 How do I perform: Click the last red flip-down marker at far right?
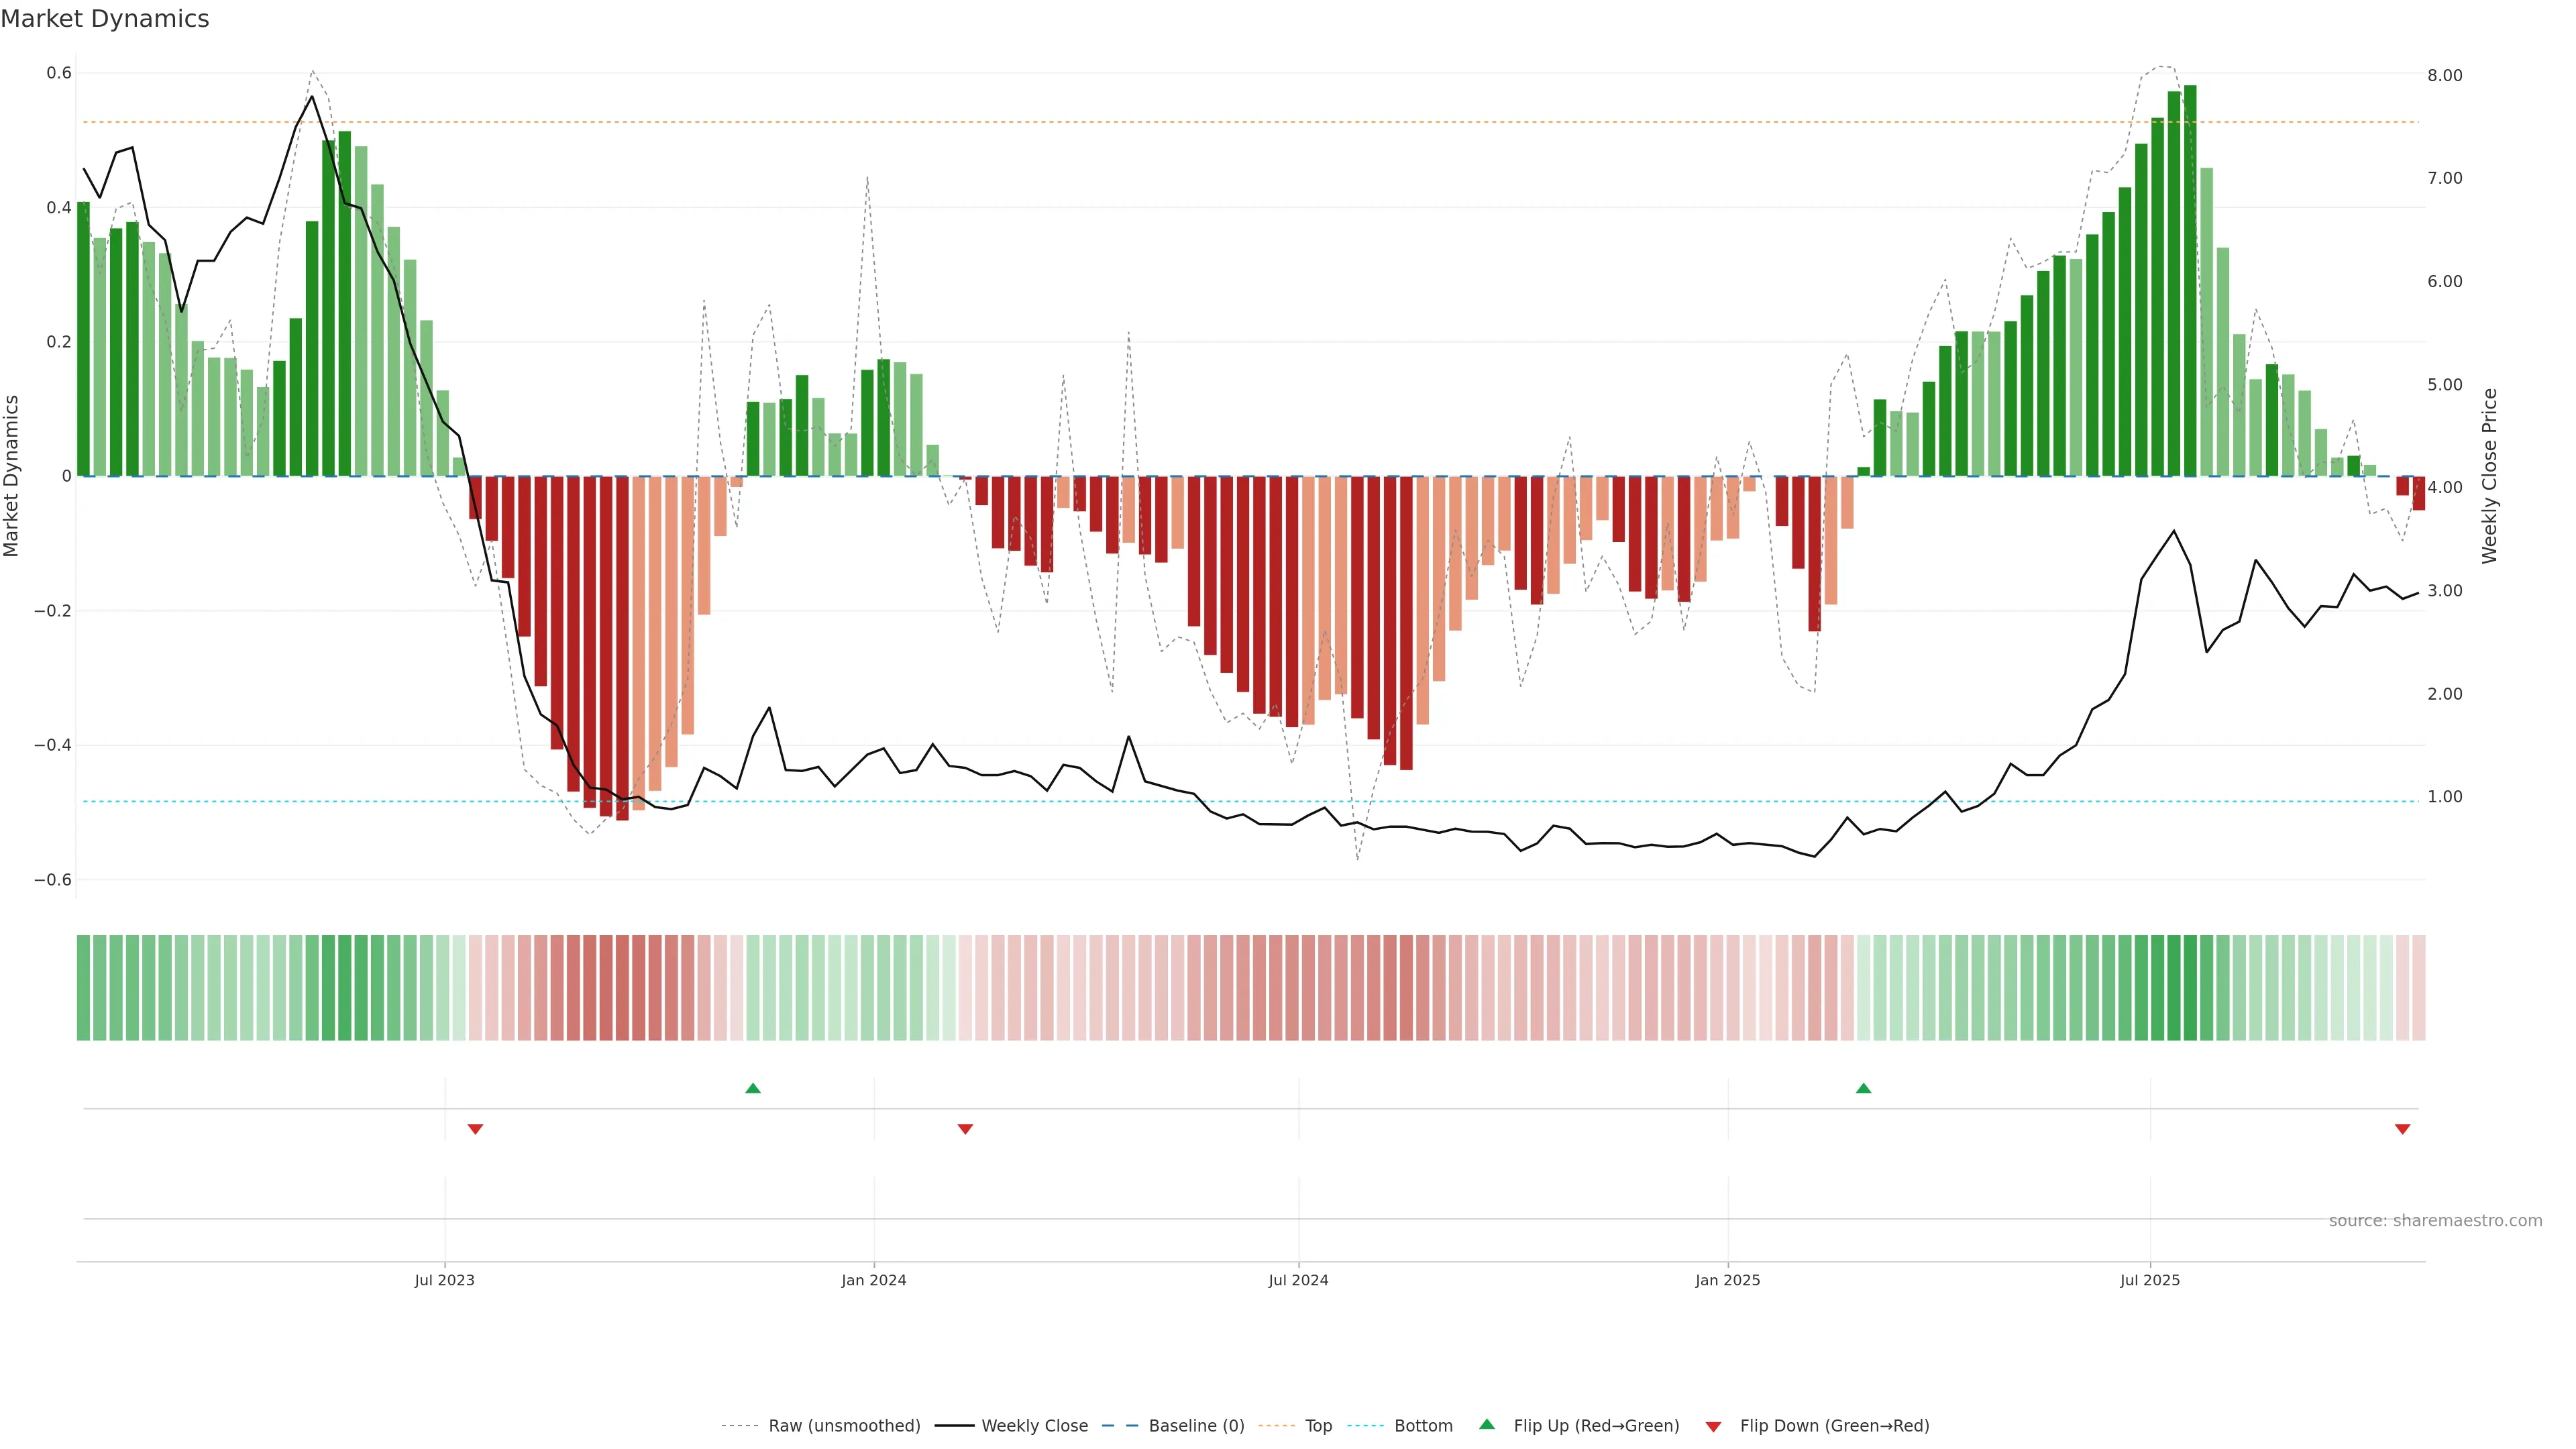(2402, 1129)
